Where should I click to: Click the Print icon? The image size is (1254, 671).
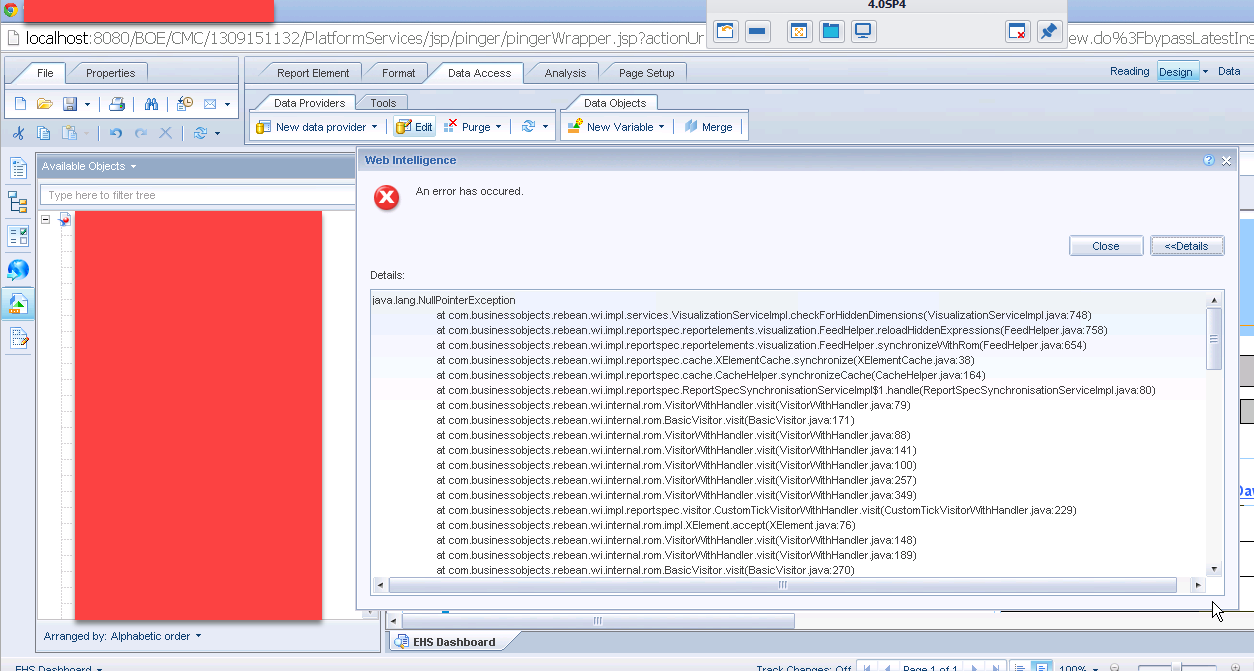(117, 104)
